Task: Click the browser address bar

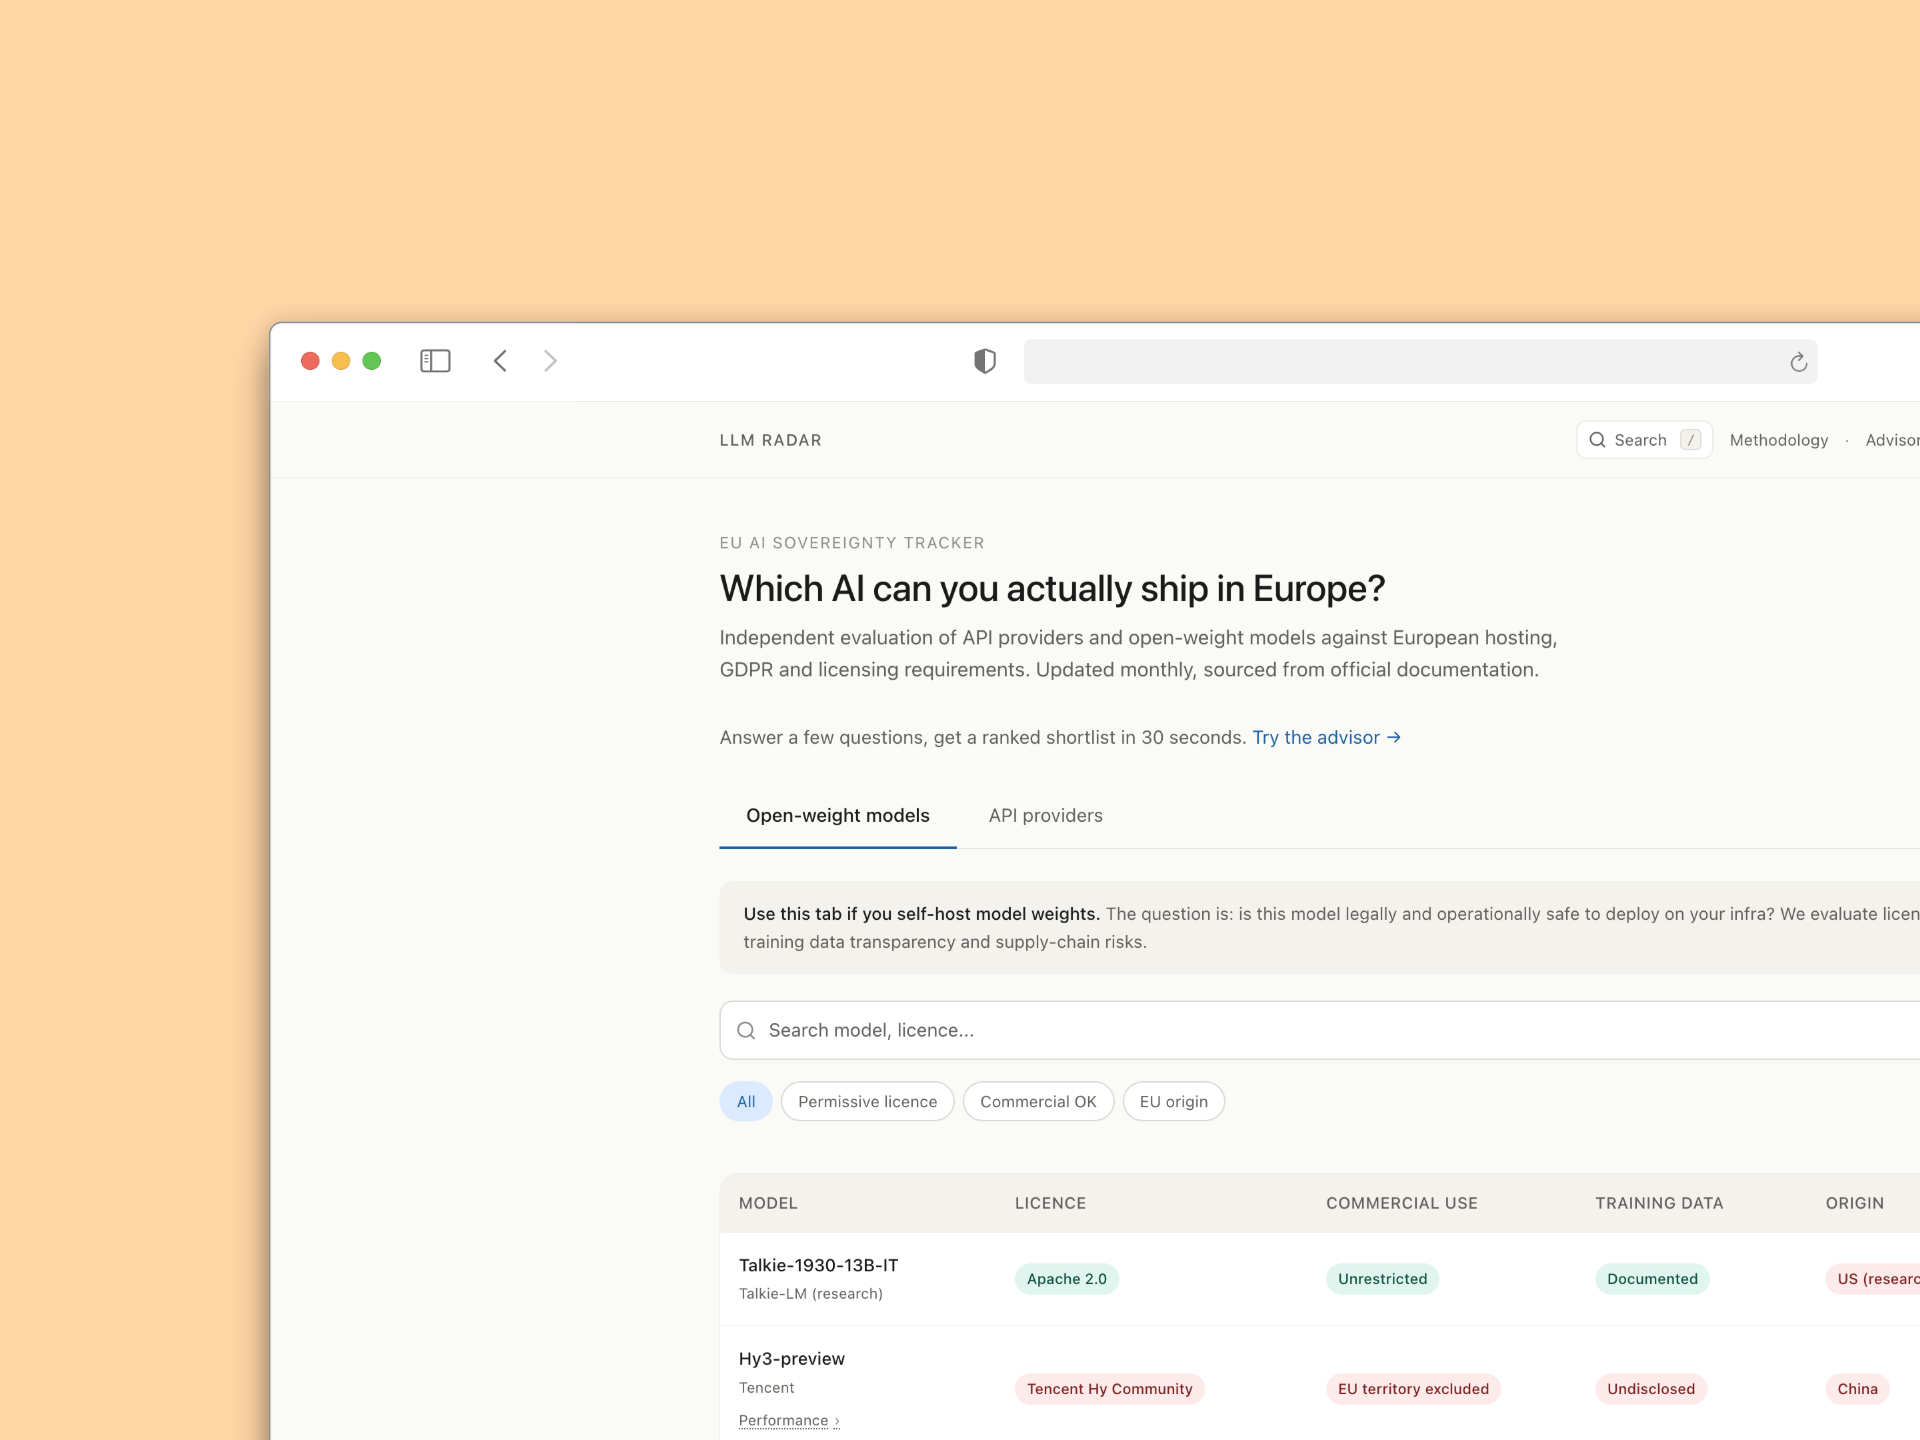Action: [1400, 362]
